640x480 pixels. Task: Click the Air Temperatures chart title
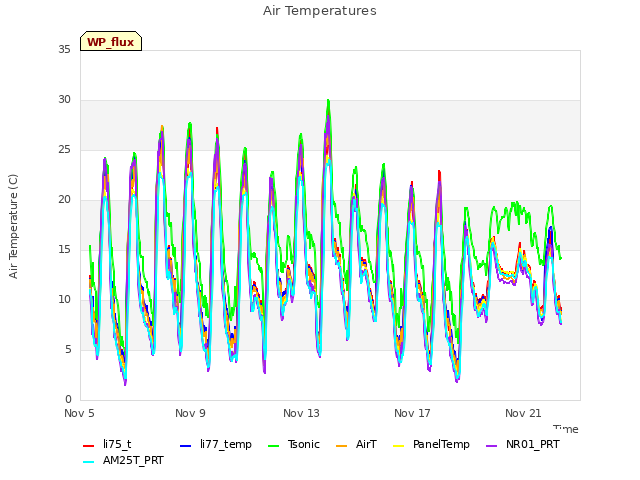click(x=320, y=11)
